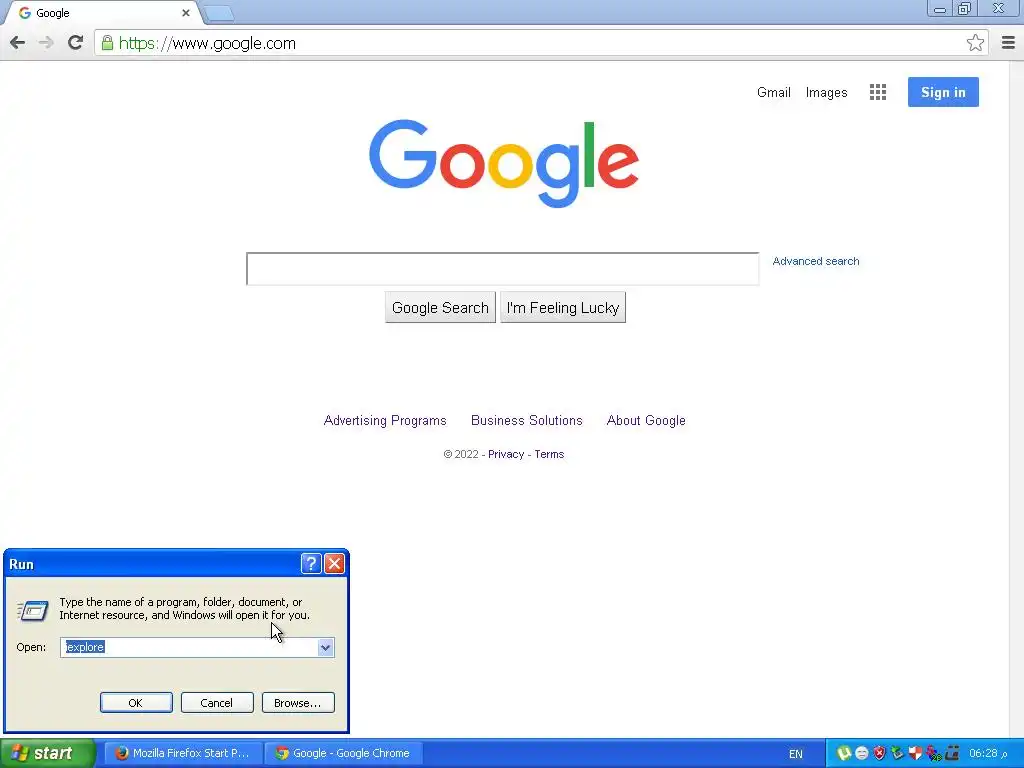Close the Run dialog with red X
This screenshot has height=768, width=1024.
(x=334, y=564)
